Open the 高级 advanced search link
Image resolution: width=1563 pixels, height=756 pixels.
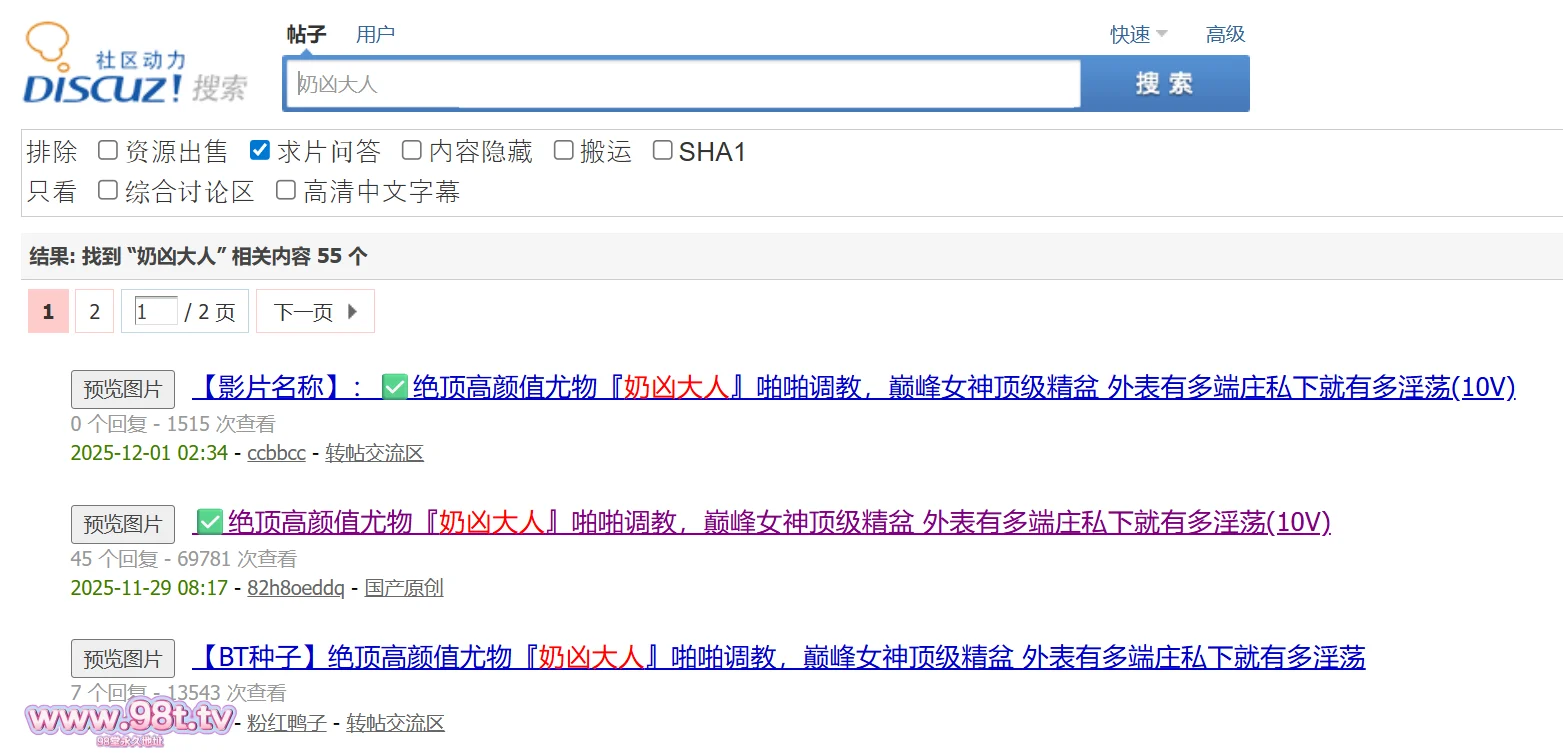(1225, 35)
